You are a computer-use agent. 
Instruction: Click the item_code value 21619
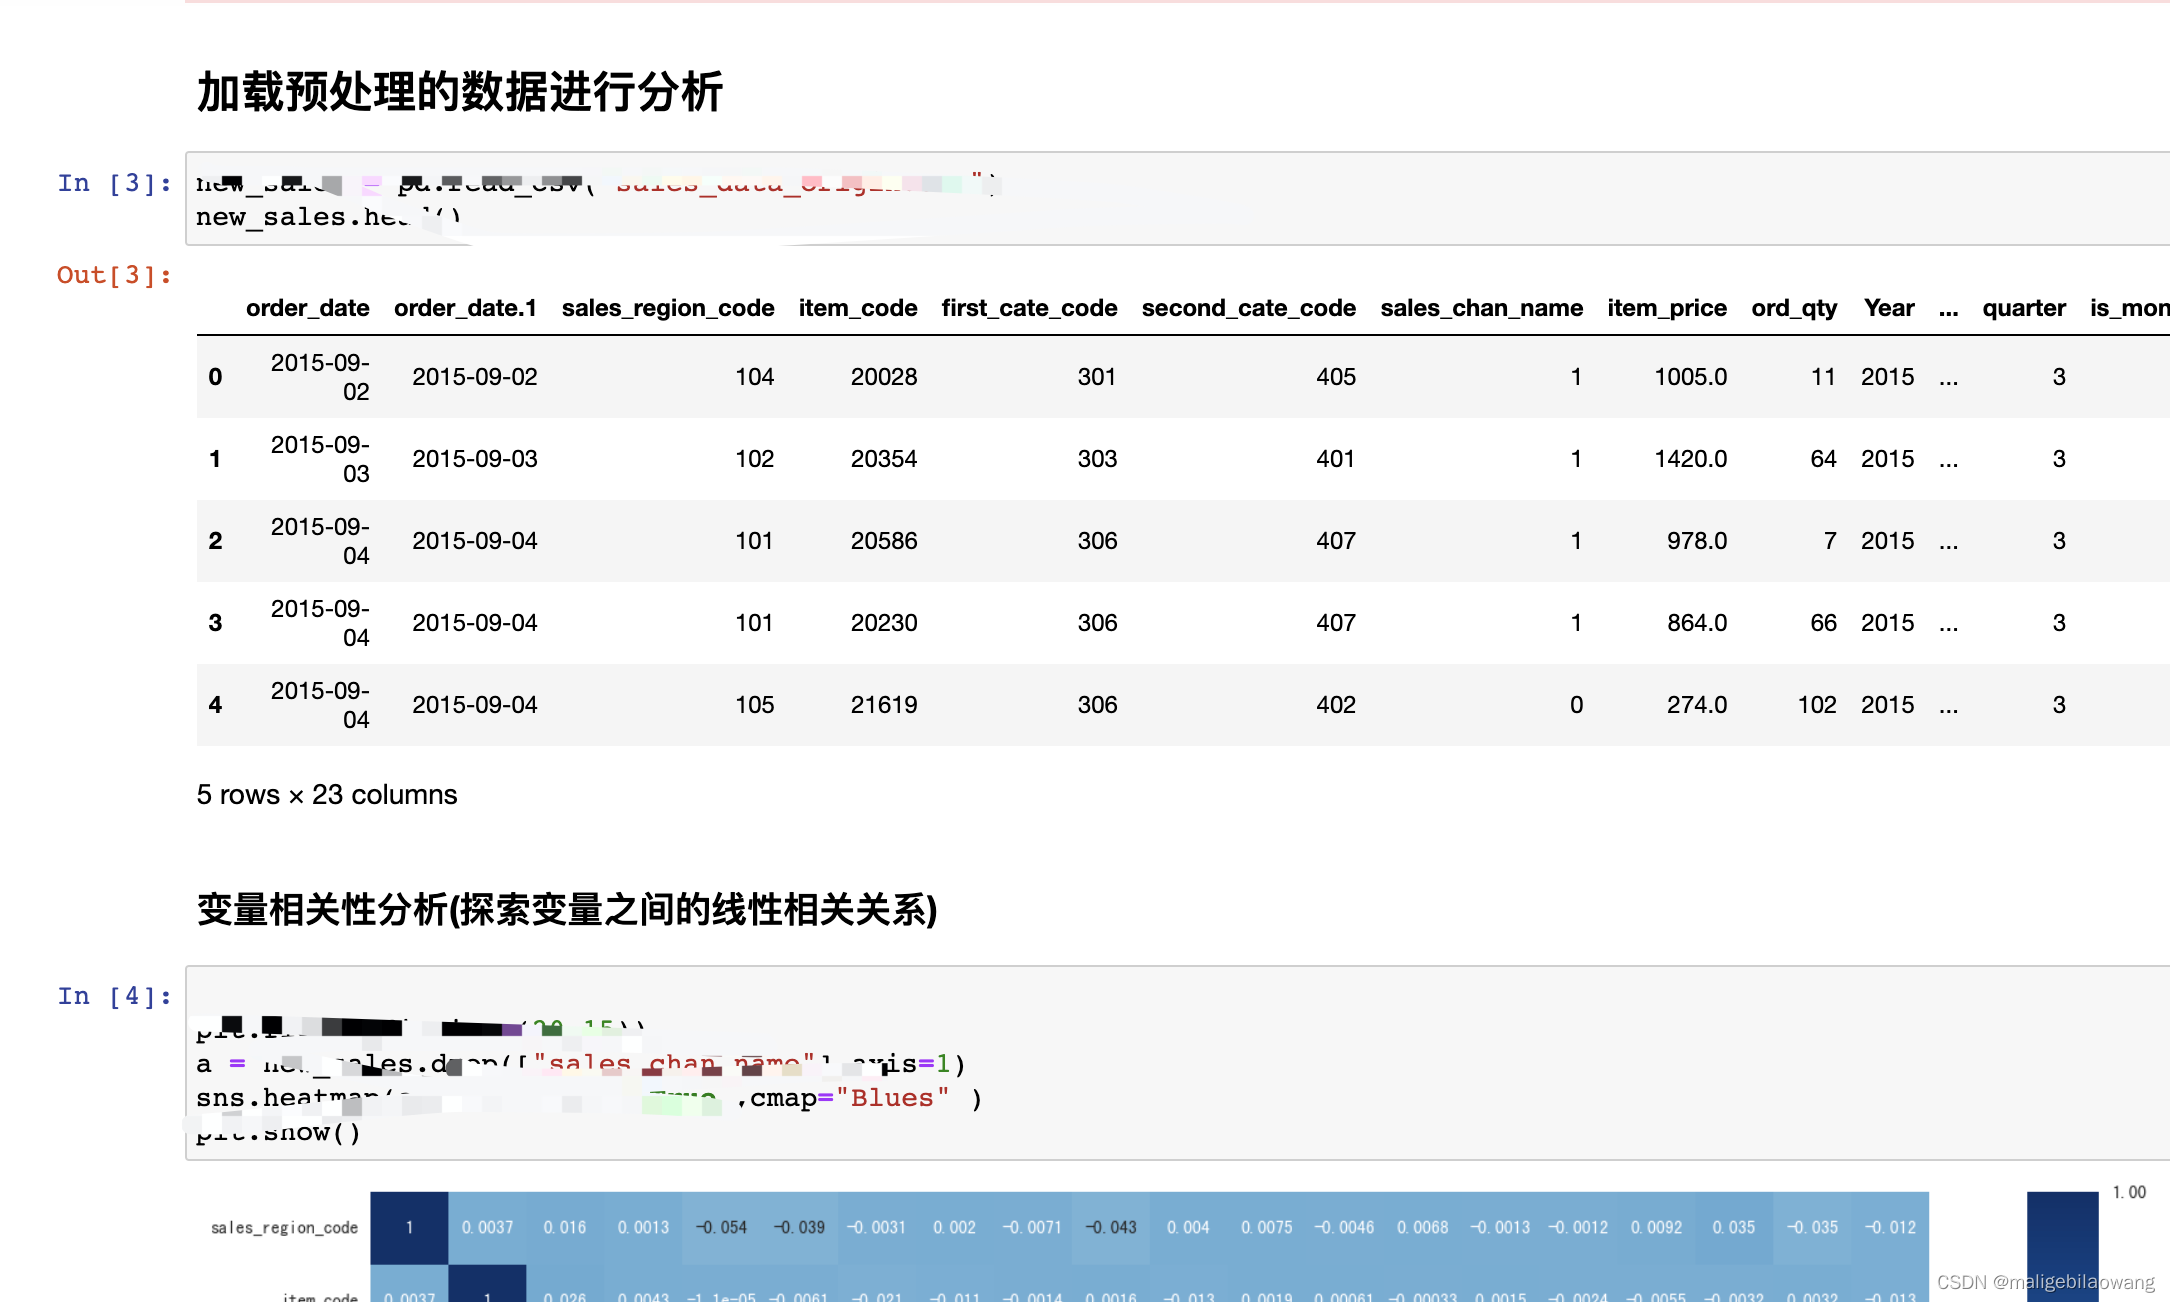tap(884, 705)
